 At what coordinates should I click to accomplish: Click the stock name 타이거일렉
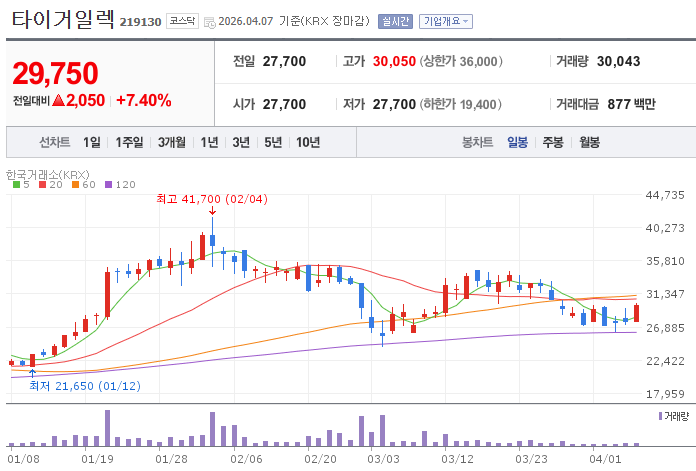tap(63, 20)
